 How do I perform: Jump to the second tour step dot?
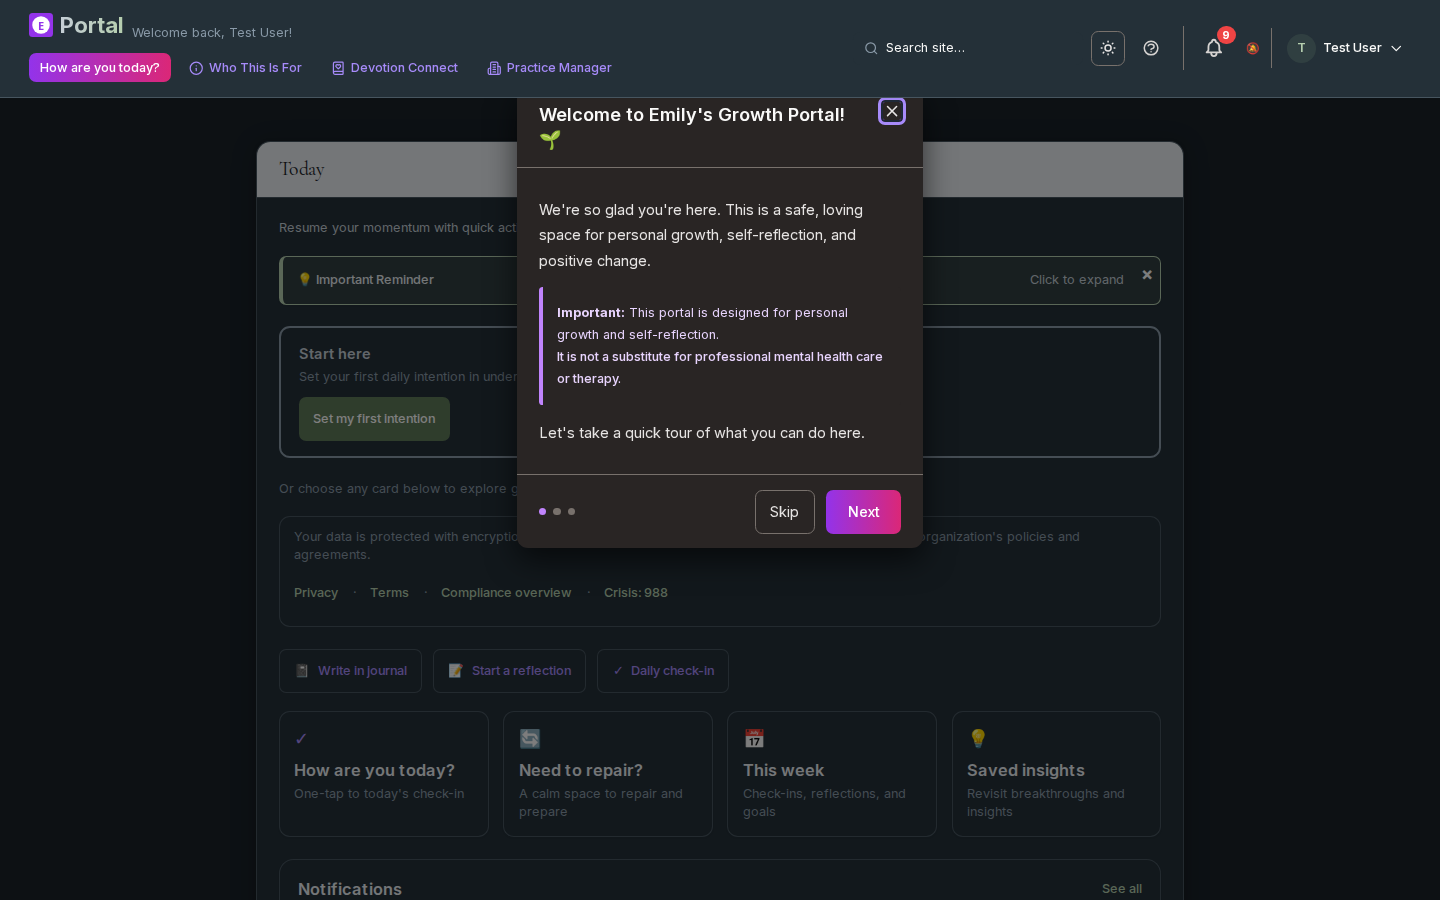557,512
